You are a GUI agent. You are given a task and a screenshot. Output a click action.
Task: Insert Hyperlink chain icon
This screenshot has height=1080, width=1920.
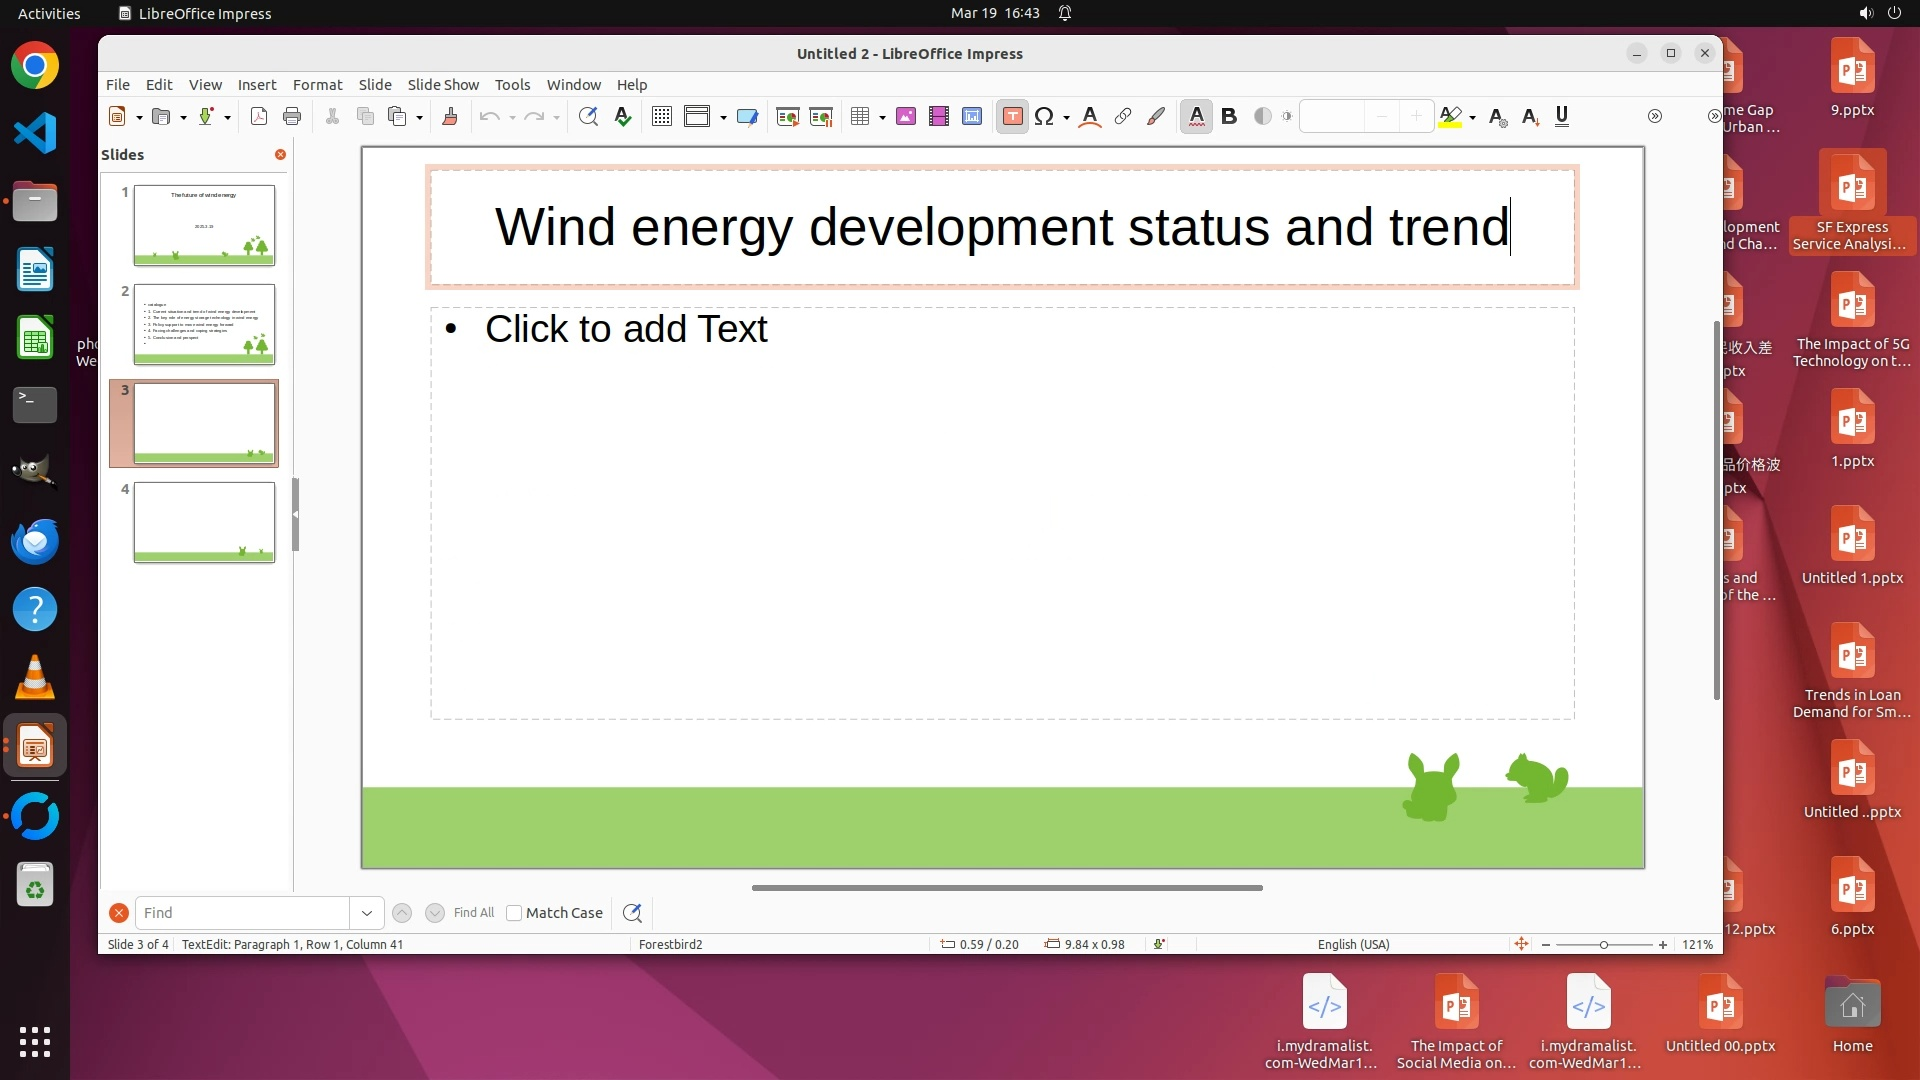(x=1123, y=117)
